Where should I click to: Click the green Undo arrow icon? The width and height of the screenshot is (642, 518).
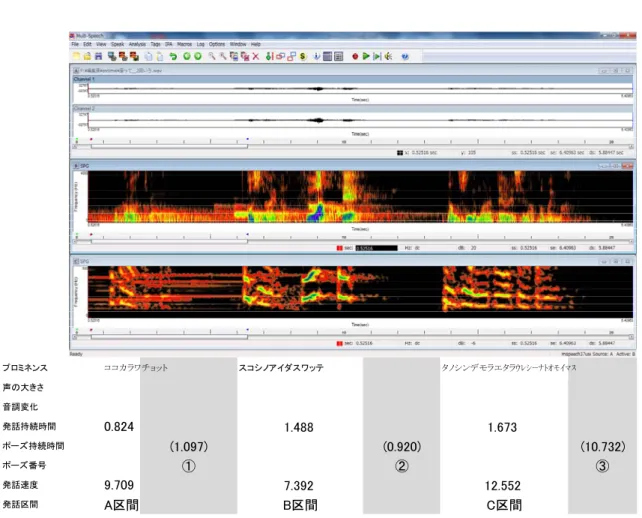(173, 56)
